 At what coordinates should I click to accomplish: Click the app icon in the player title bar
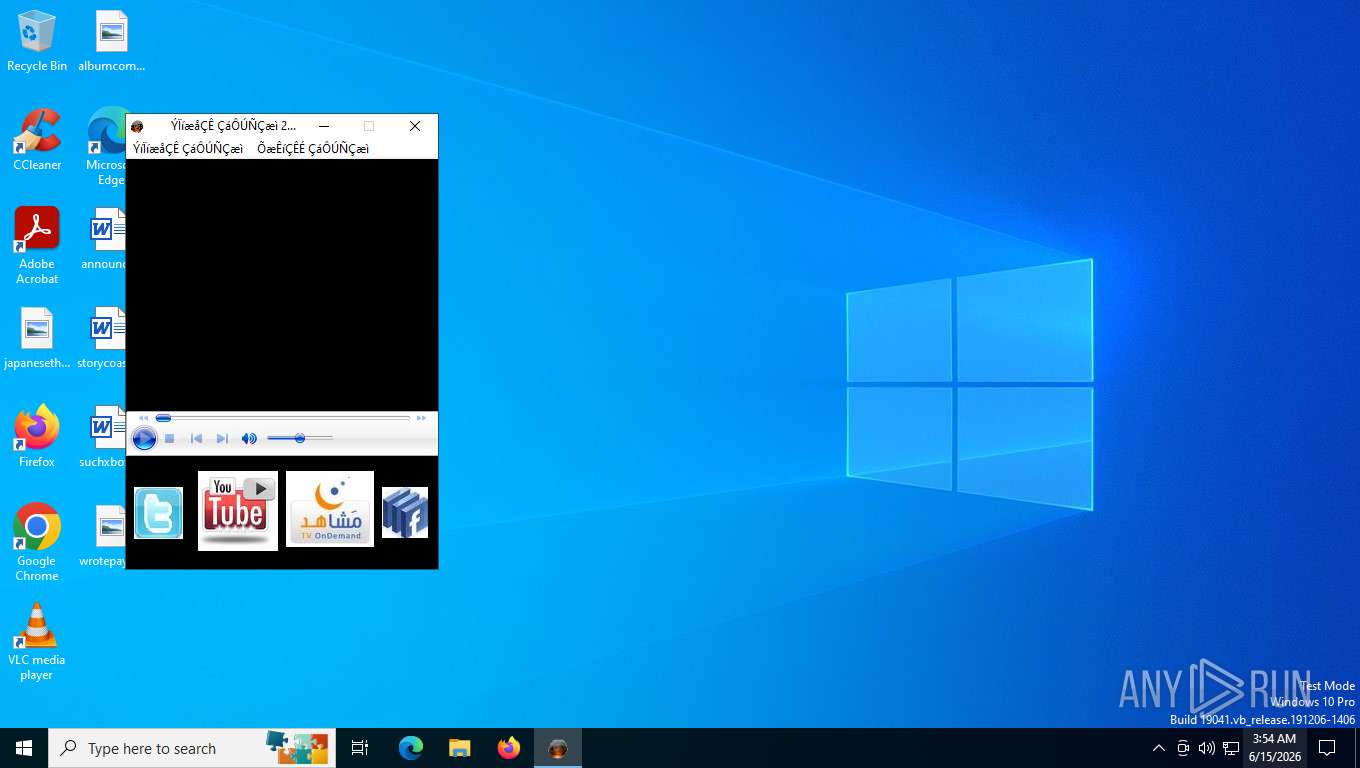pyautogui.click(x=138, y=127)
